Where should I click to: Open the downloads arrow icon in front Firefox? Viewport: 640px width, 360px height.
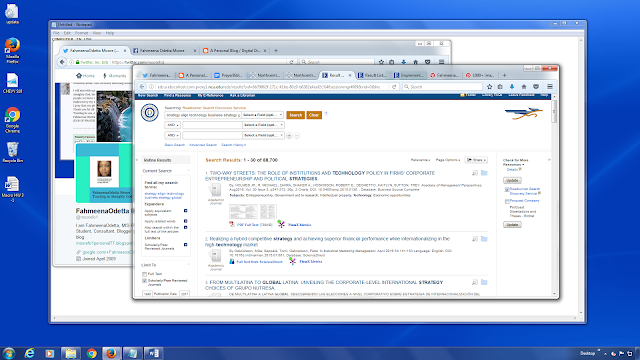512,87
